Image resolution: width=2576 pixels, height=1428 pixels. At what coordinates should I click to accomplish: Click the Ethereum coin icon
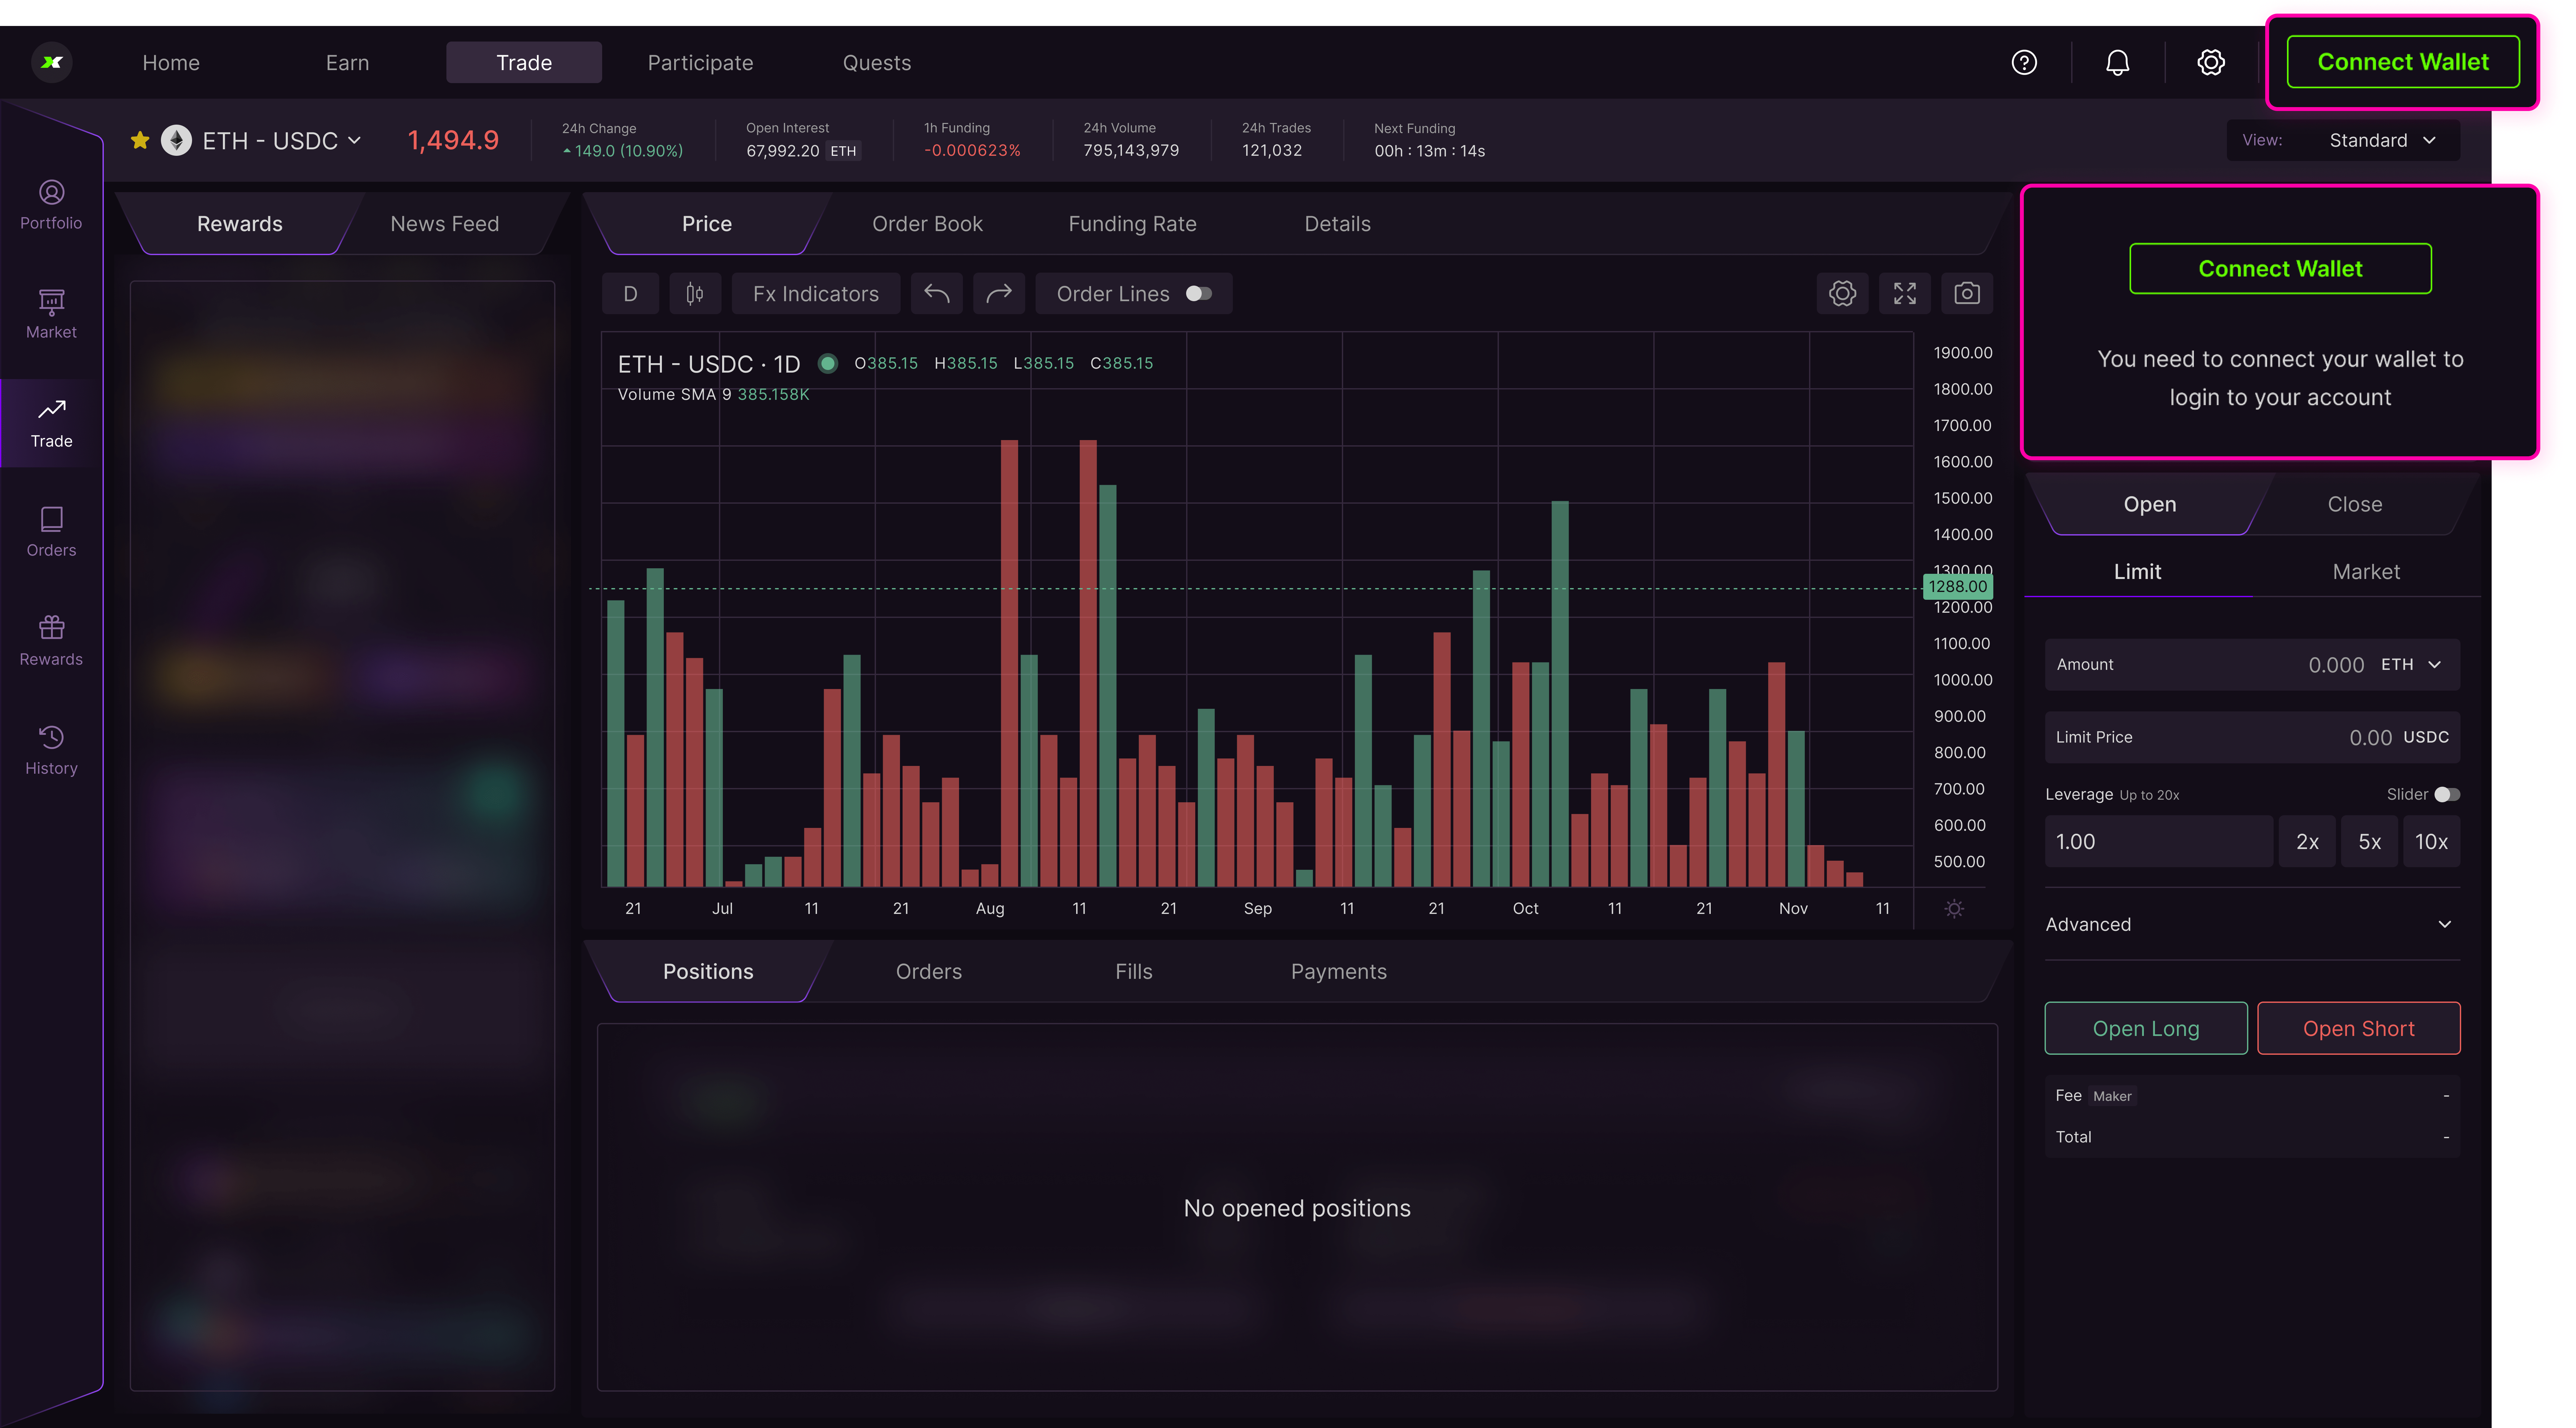pos(177,140)
